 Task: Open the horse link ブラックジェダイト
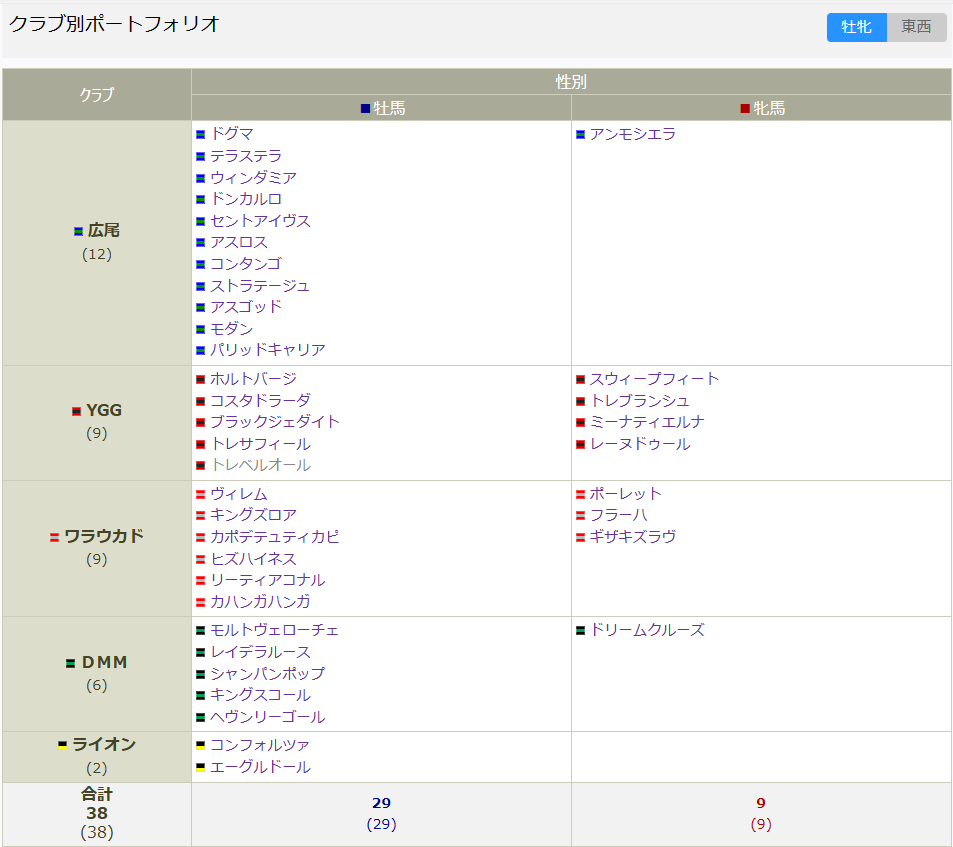[275, 422]
